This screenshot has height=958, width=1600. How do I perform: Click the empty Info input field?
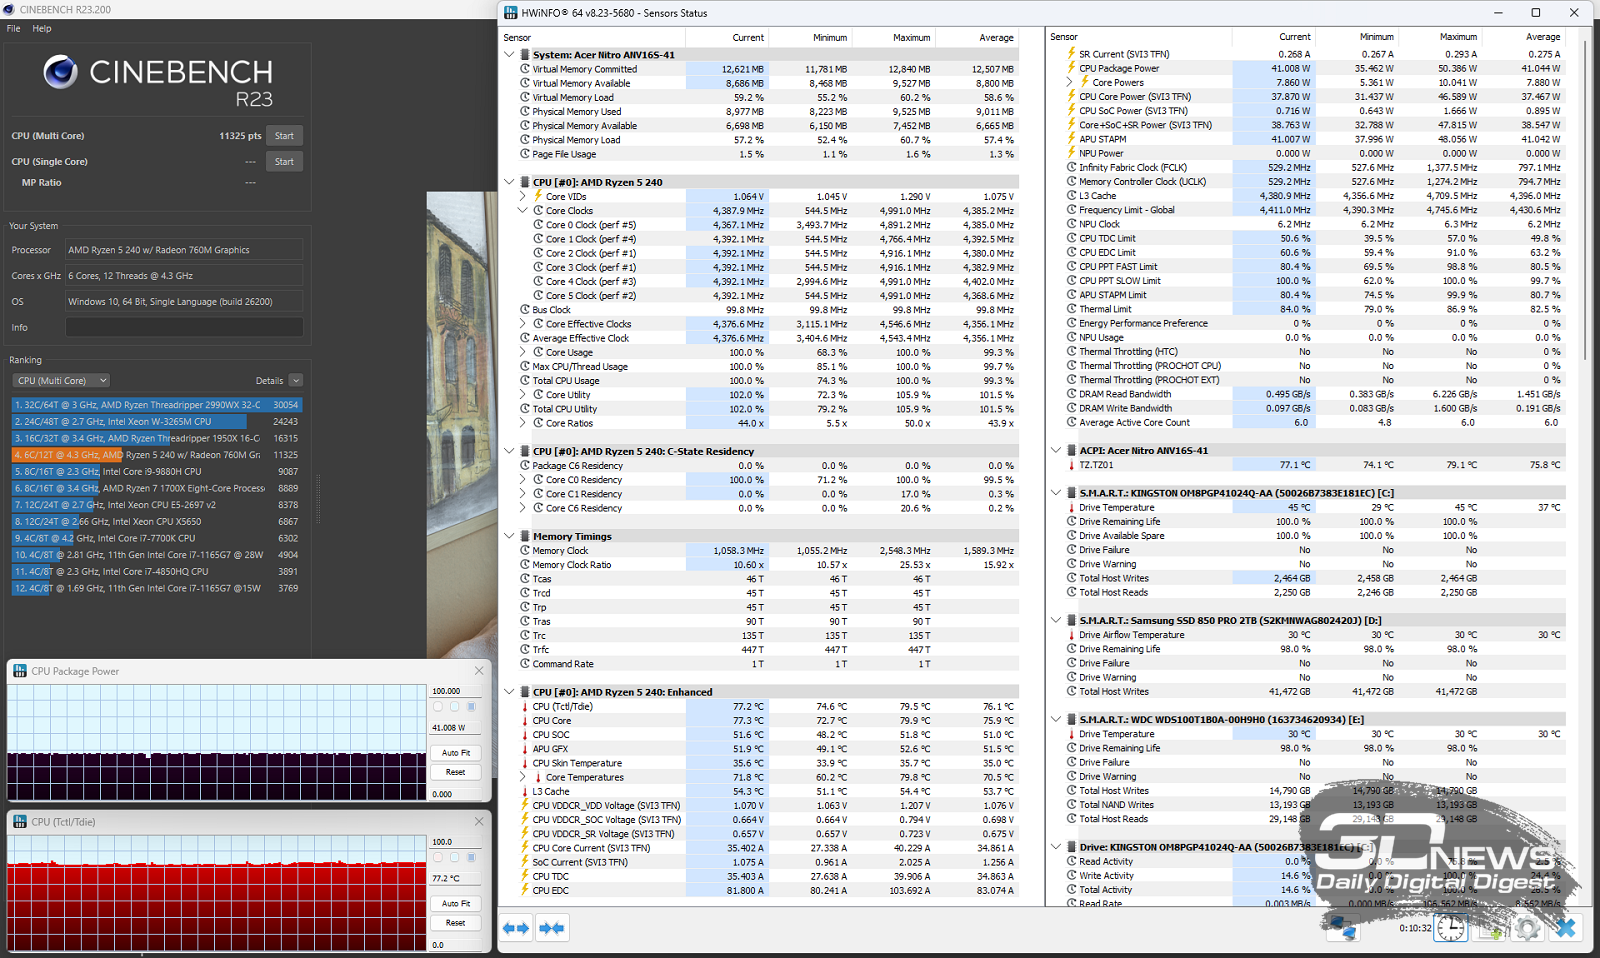pyautogui.click(x=184, y=328)
